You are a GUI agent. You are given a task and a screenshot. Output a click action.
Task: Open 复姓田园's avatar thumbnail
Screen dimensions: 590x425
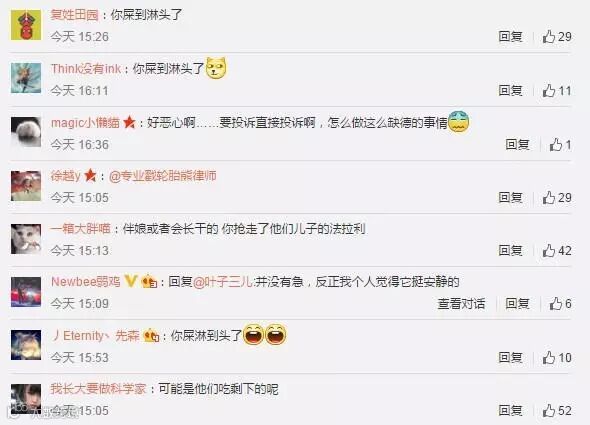[26, 25]
